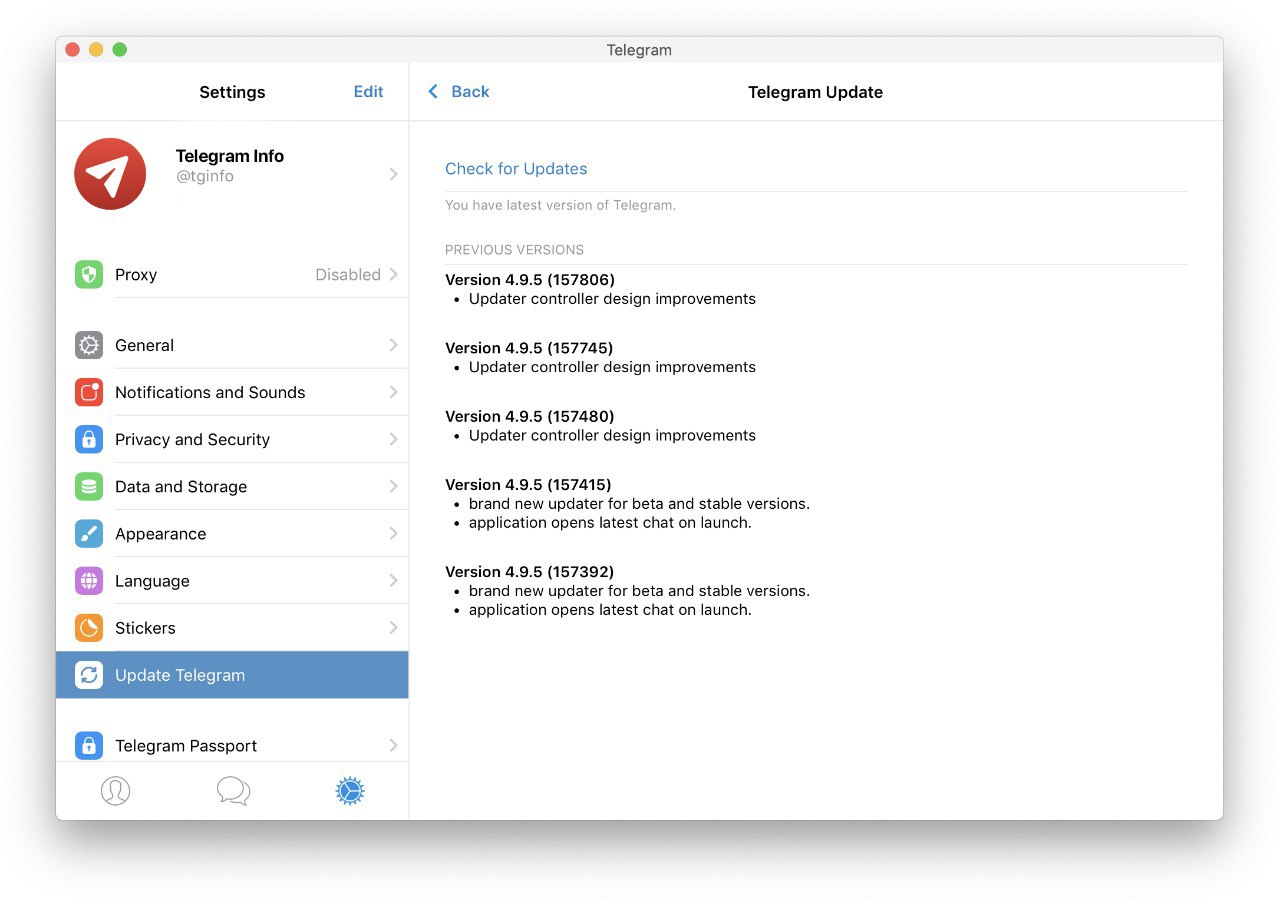Expand the Telegram Info profile chevron

[394, 174]
